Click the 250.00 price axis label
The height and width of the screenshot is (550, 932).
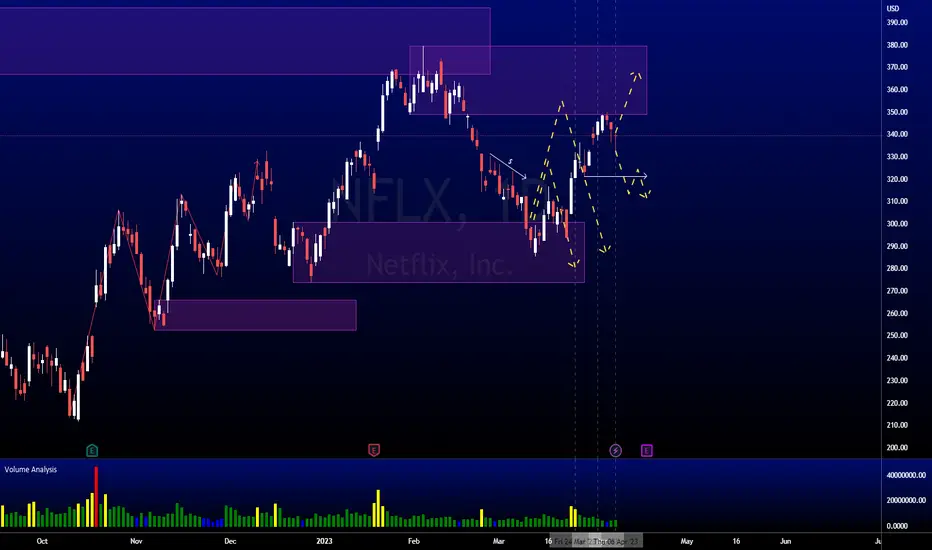tap(897, 335)
